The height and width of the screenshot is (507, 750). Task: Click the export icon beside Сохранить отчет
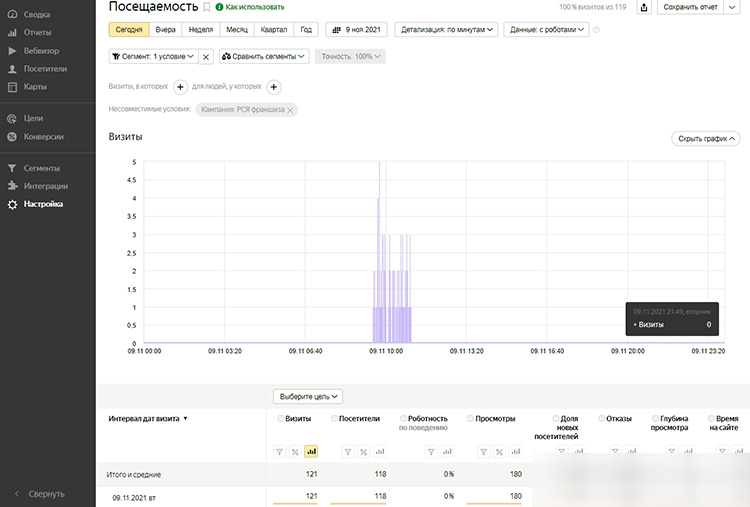tap(644, 7)
